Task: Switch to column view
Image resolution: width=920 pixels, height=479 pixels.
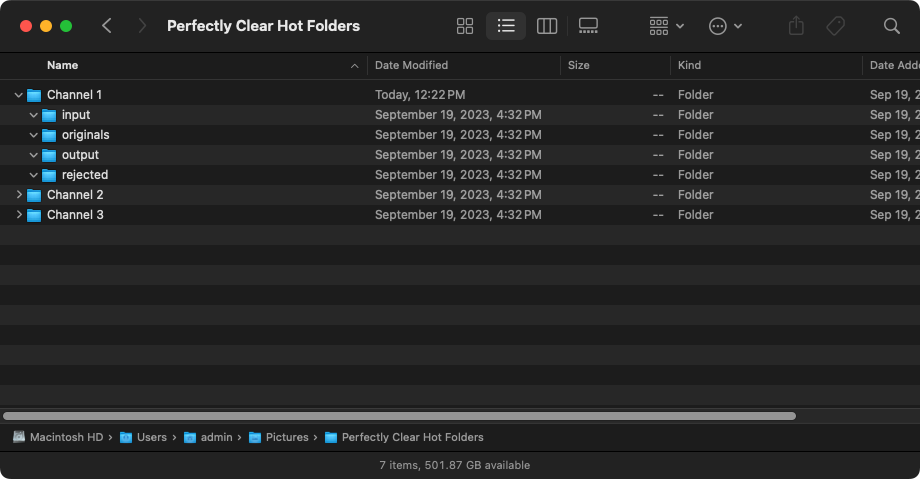Action: [x=547, y=26]
